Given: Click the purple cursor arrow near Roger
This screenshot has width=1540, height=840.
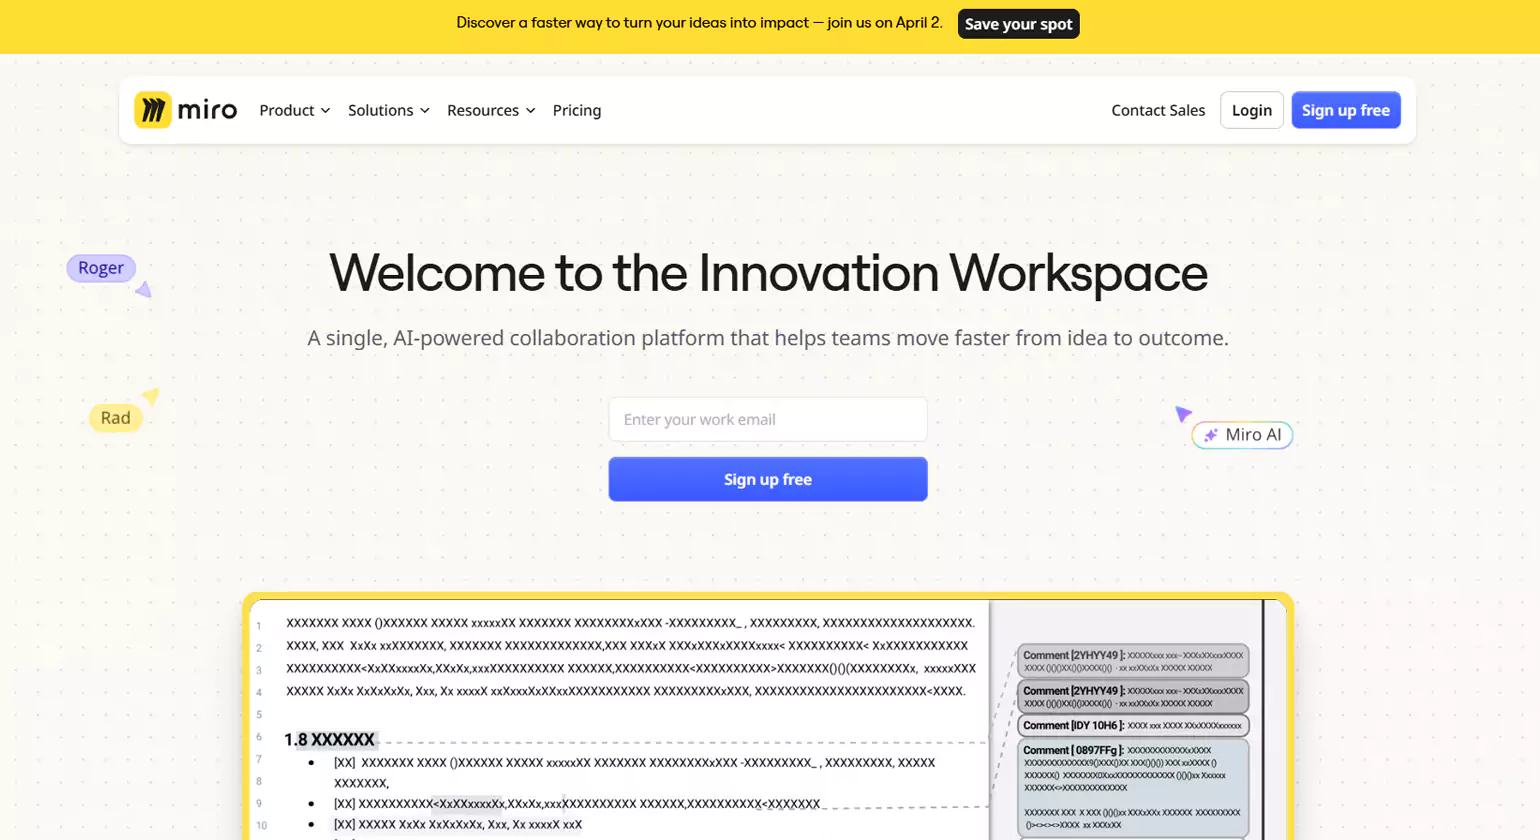Looking at the screenshot, I should point(144,290).
